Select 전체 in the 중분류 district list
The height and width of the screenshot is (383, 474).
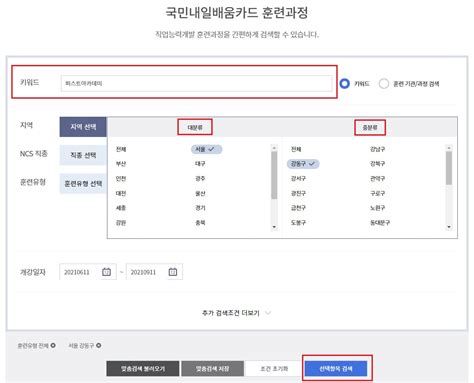[296, 149]
